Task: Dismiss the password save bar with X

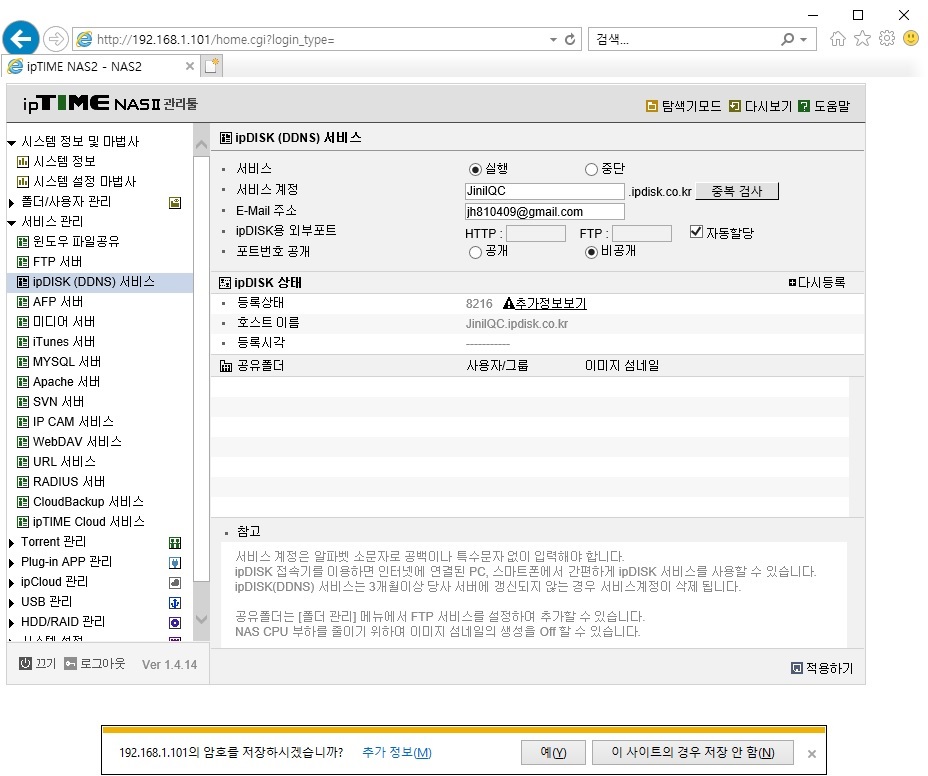Action: [812, 754]
